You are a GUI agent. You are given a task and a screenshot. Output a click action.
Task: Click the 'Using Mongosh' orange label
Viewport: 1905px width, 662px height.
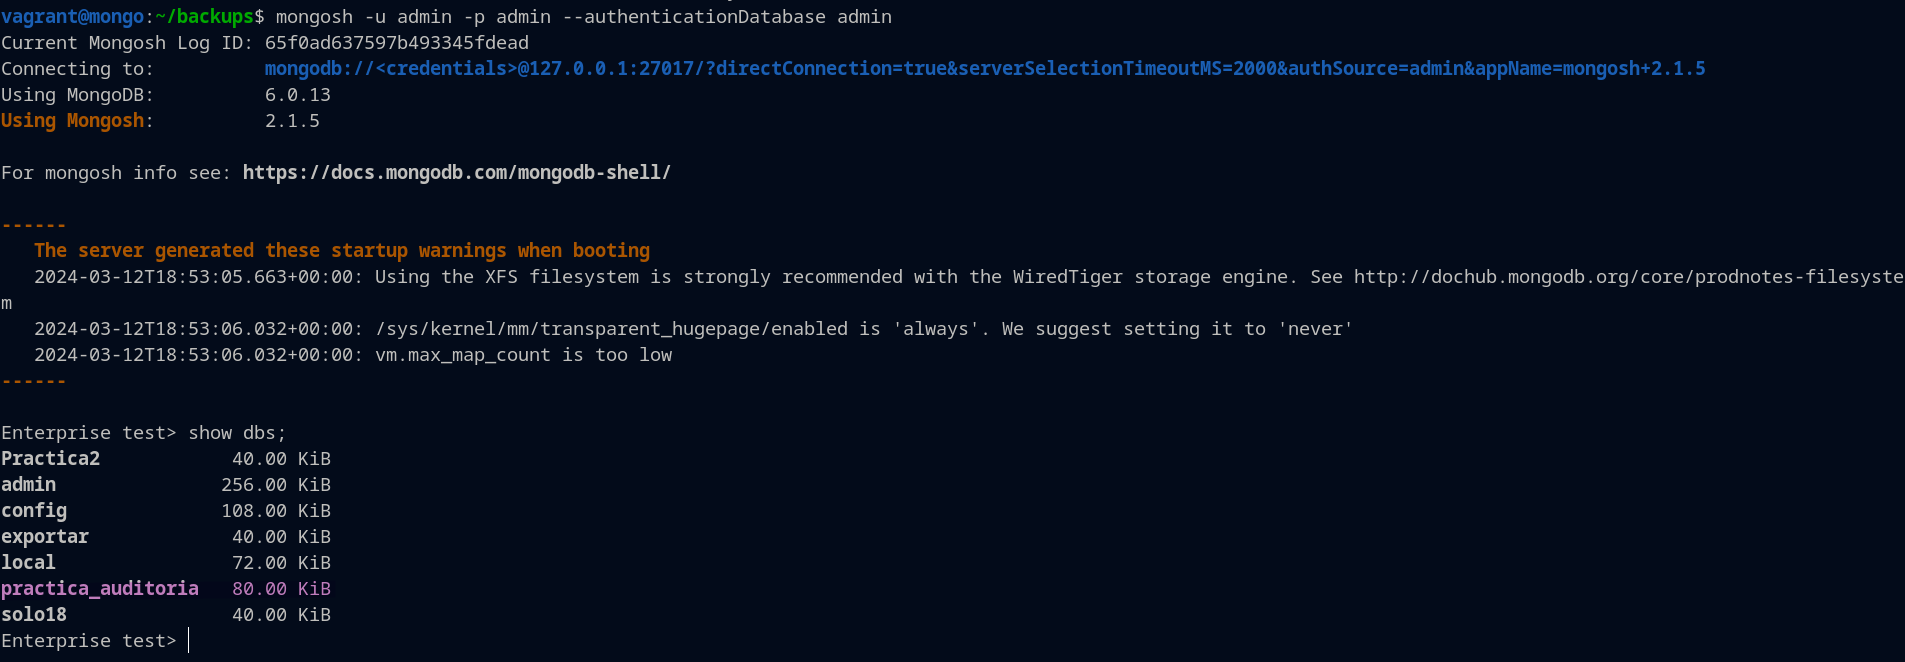(x=72, y=121)
